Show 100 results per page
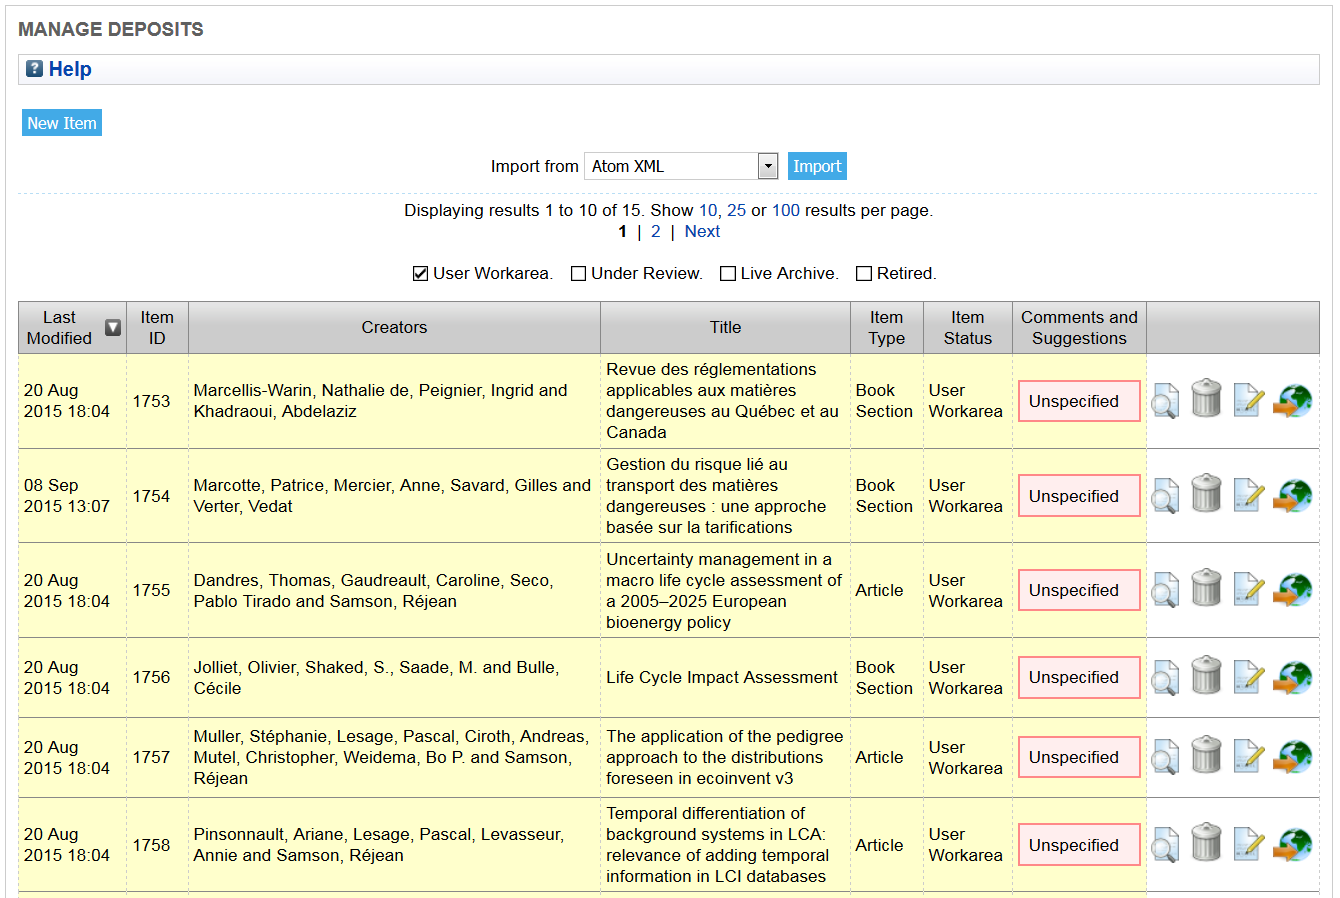This screenshot has width=1340, height=898. click(x=786, y=210)
